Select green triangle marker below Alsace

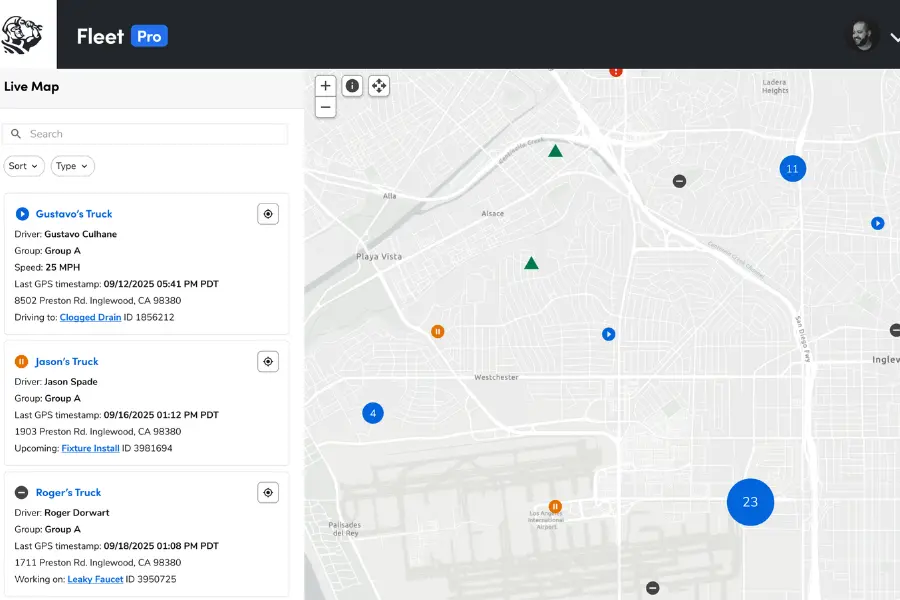532,263
